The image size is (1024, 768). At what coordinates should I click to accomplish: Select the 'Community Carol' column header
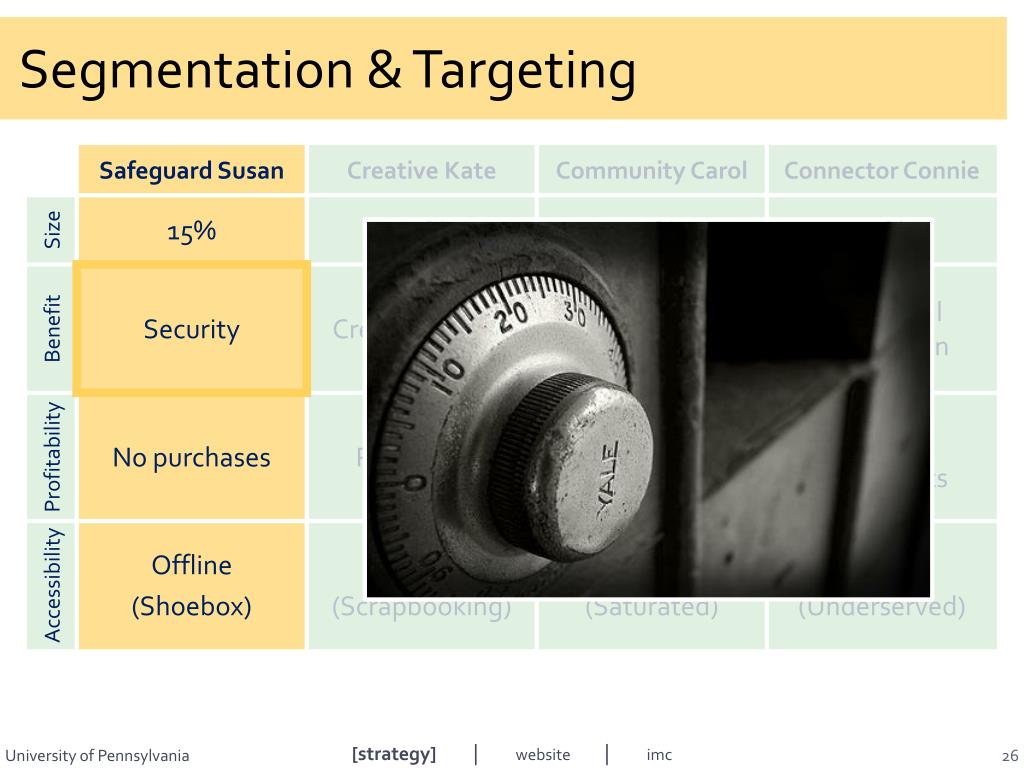pyautogui.click(x=651, y=170)
